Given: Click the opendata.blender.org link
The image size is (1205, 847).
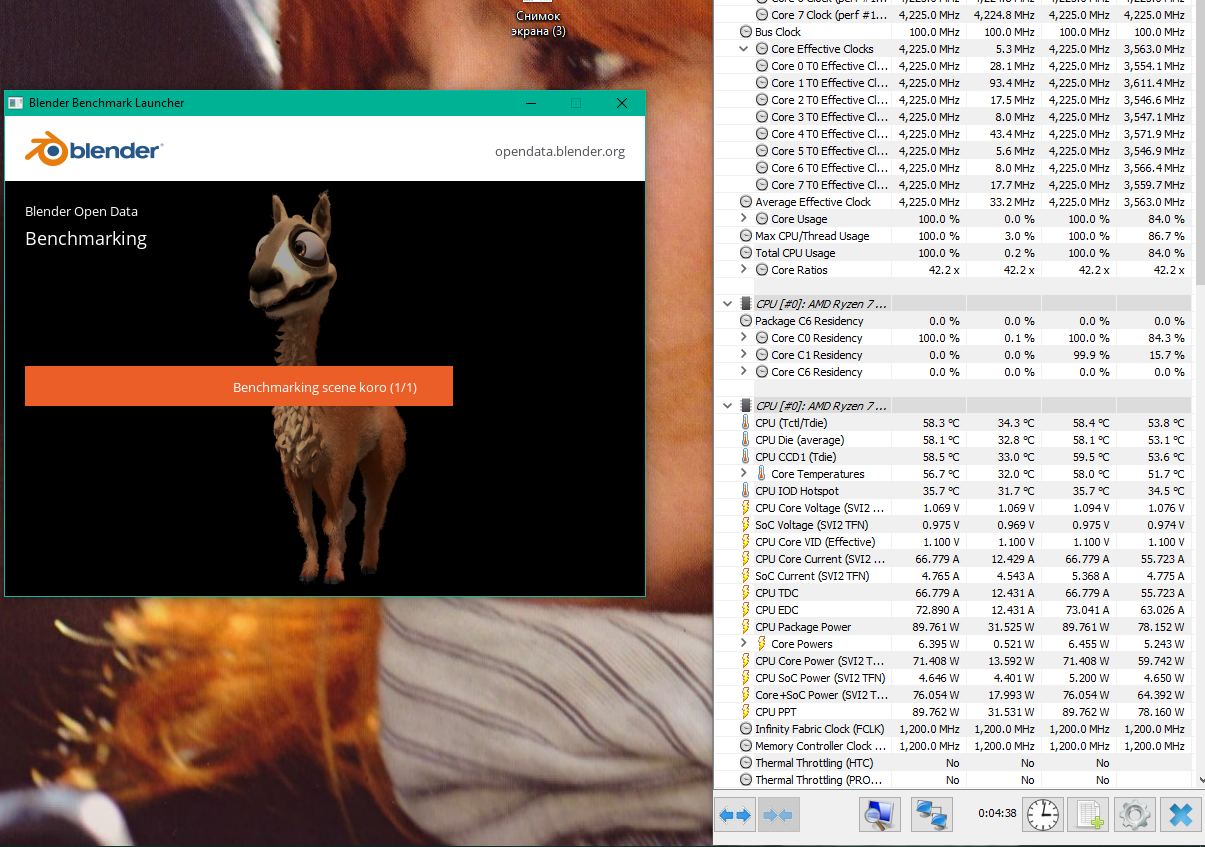Looking at the screenshot, I should coord(560,152).
